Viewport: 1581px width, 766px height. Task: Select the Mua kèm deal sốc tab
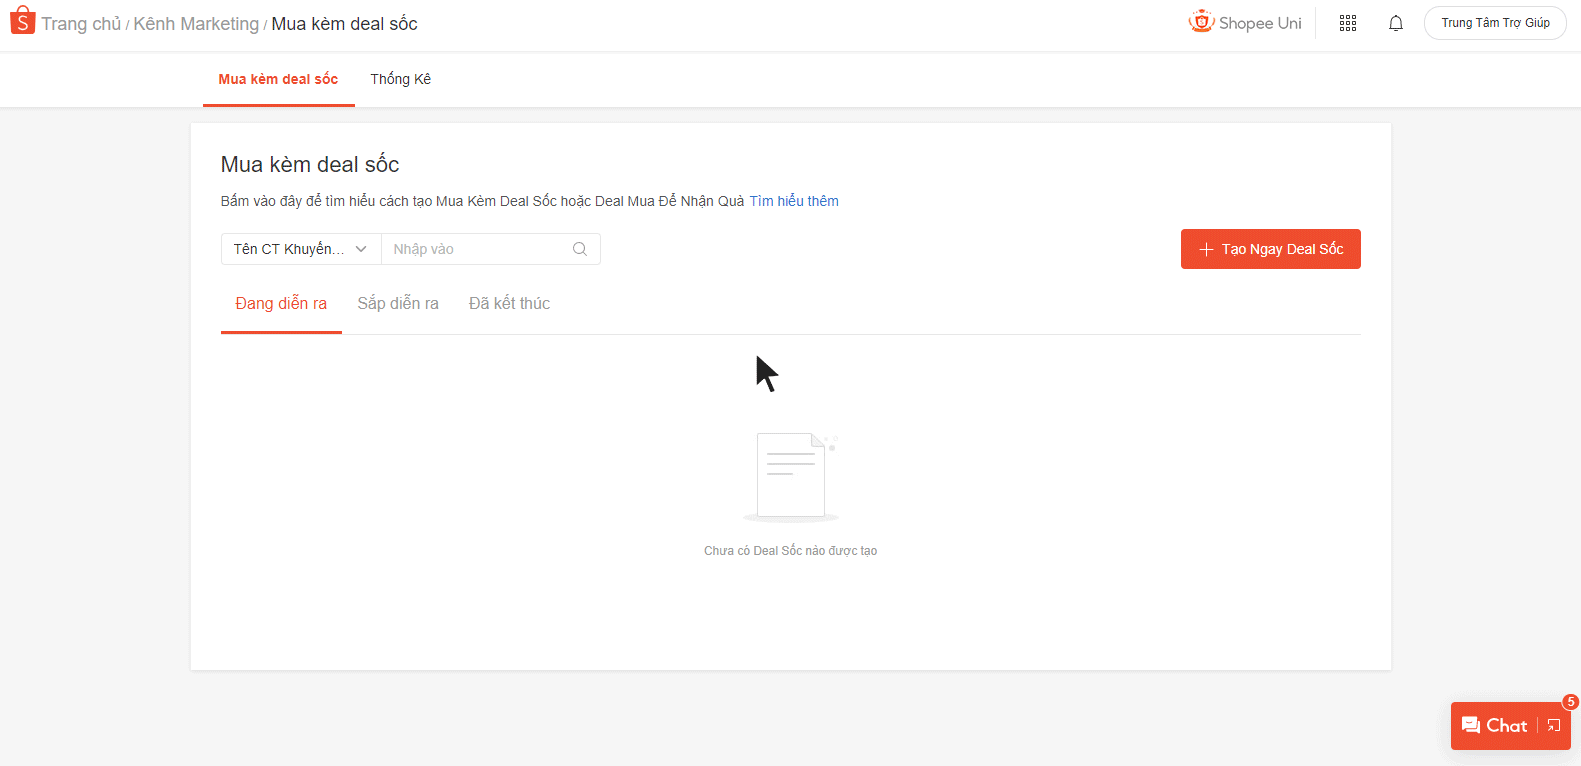click(x=278, y=79)
